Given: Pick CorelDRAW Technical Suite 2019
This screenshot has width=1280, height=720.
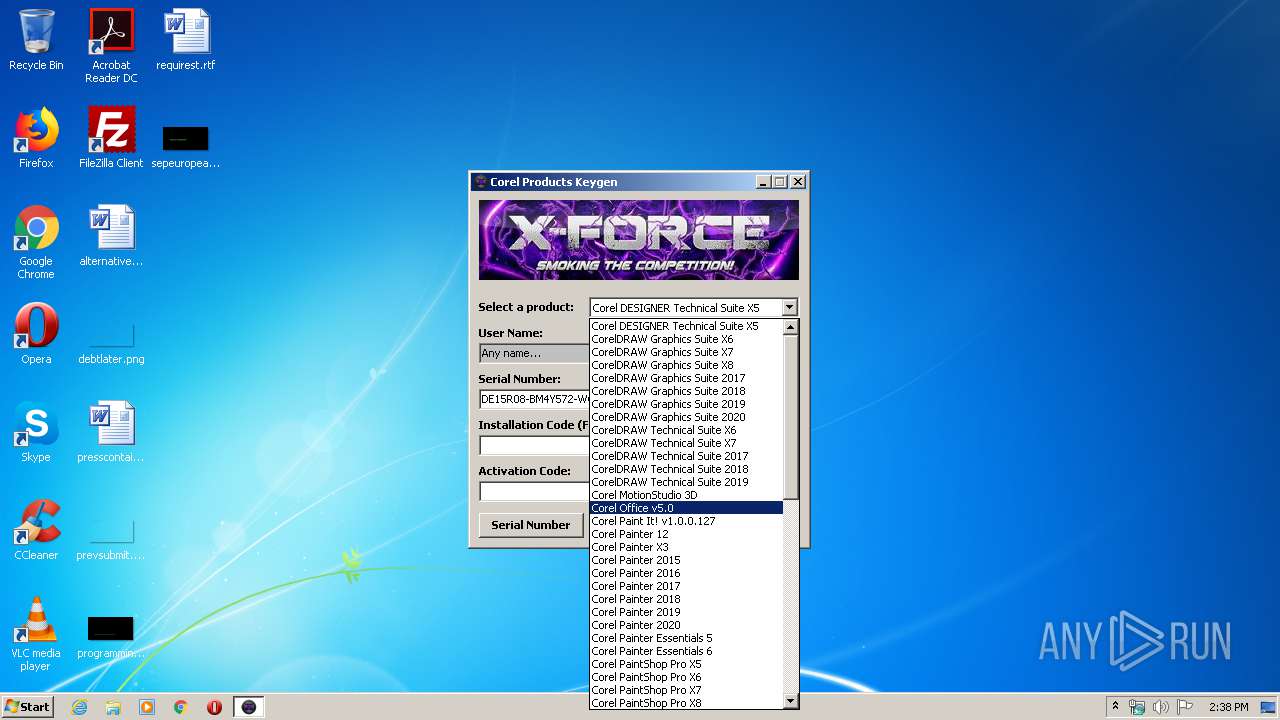Looking at the screenshot, I should [x=686, y=482].
